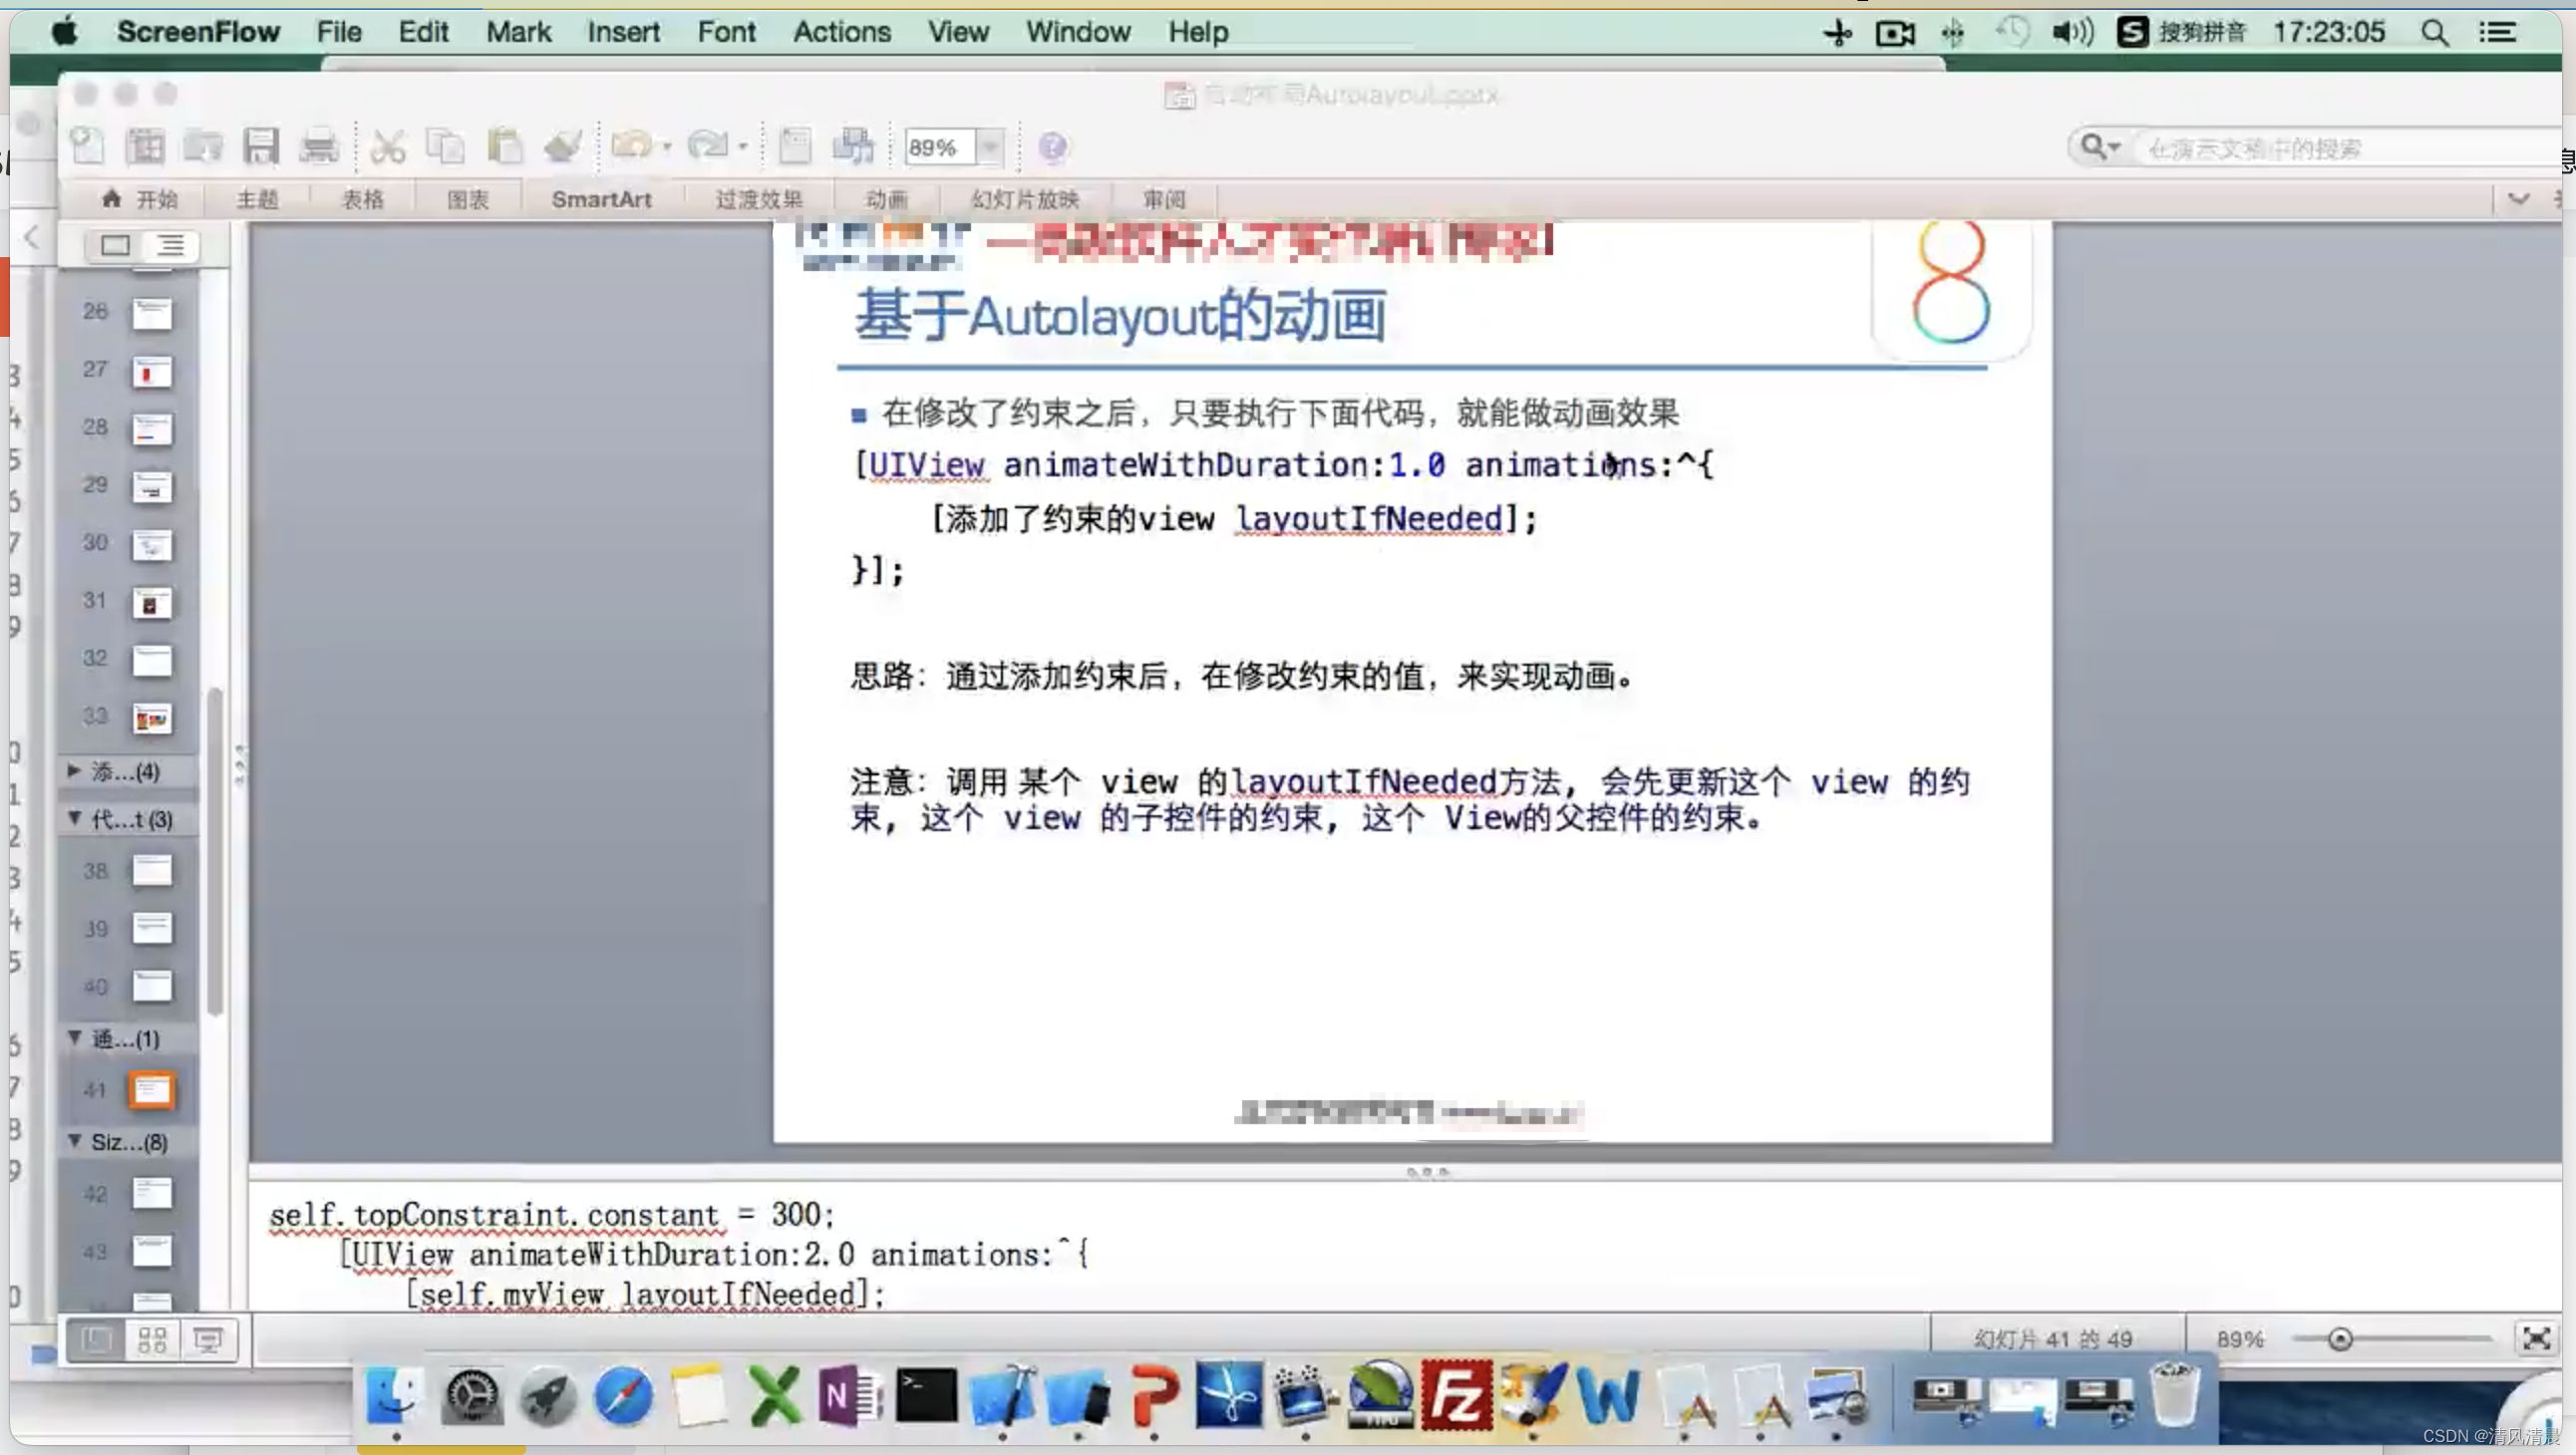Paste from clipboard toolbar icon
The image size is (2576, 1455).
click(504, 147)
